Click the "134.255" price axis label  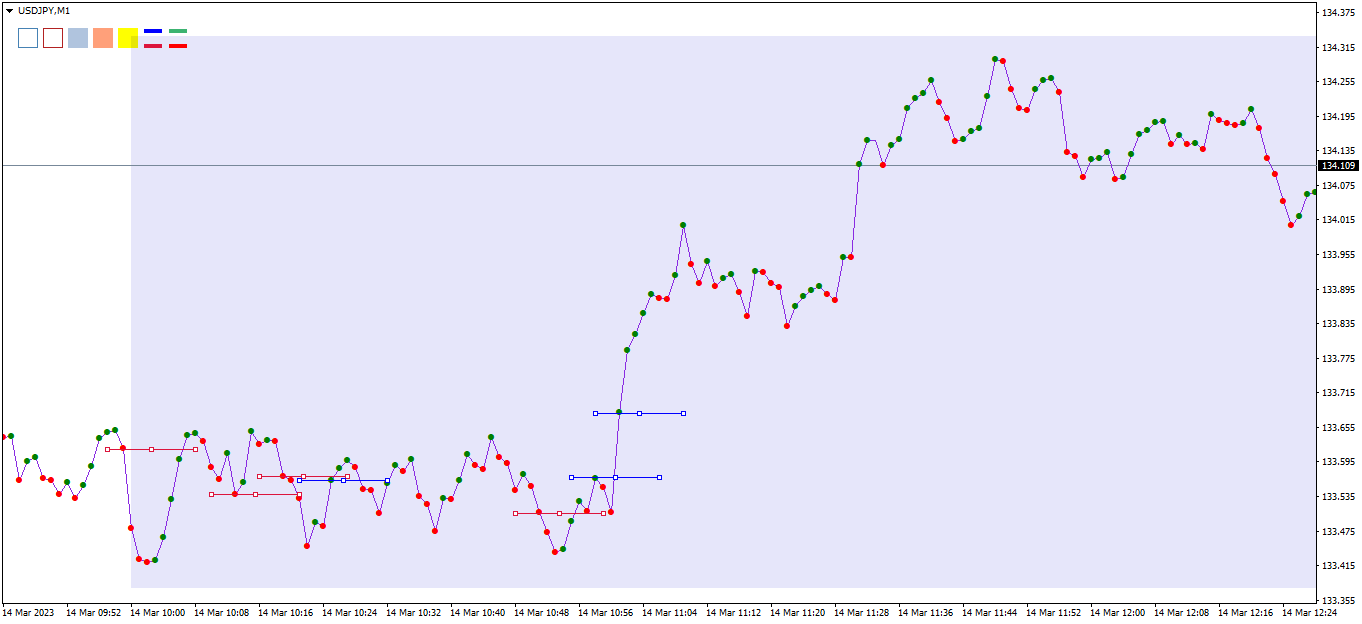coord(1338,82)
